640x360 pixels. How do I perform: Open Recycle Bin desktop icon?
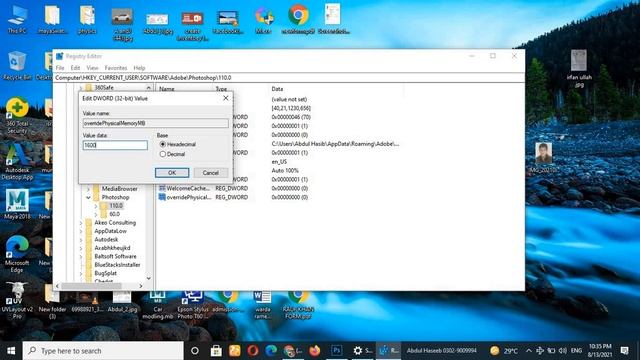click(17, 65)
